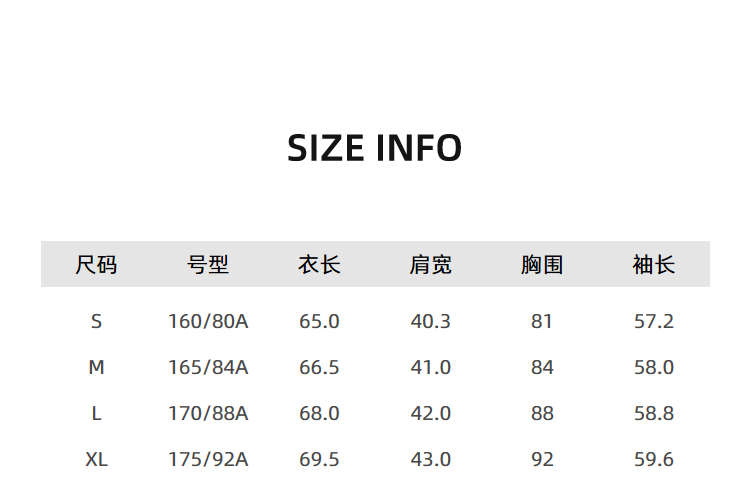Click the 袖长 column header

coord(654,265)
